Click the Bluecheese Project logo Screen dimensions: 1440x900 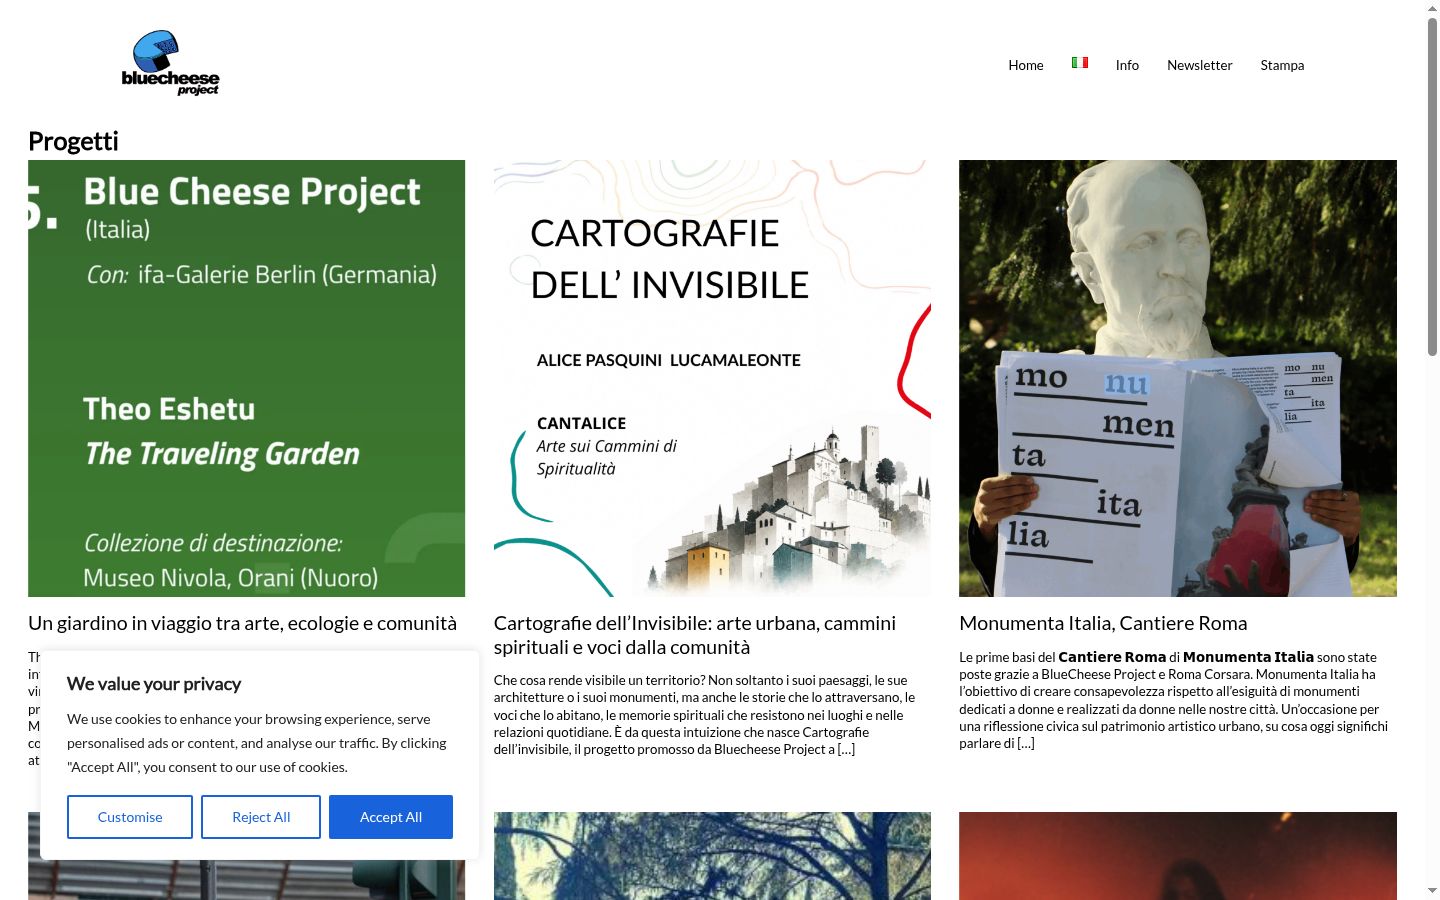[x=170, y=63]
